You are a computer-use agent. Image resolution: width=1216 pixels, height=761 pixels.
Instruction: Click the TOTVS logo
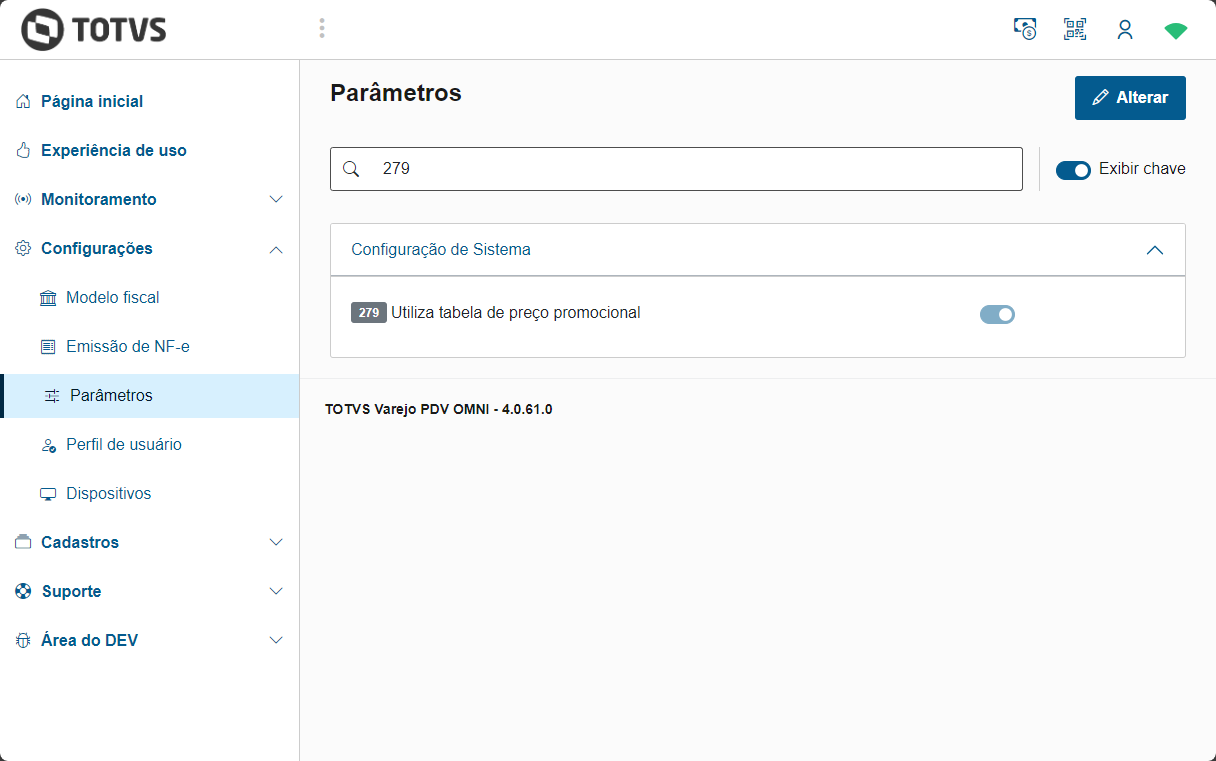(x=94, y=30)
